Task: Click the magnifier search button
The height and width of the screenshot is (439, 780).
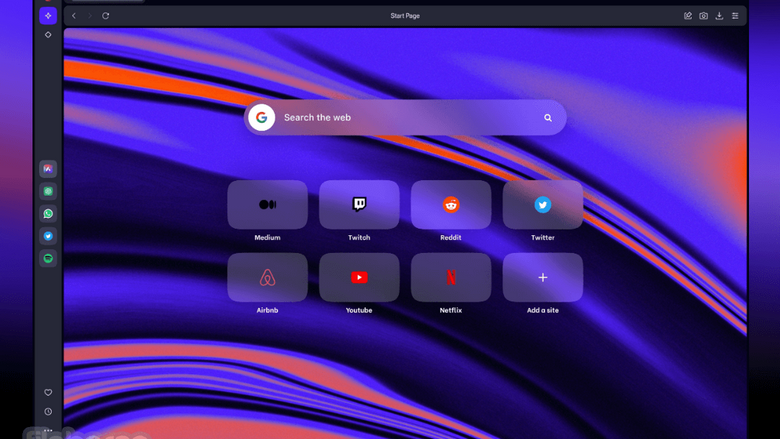Action: [x=548, y=118]
